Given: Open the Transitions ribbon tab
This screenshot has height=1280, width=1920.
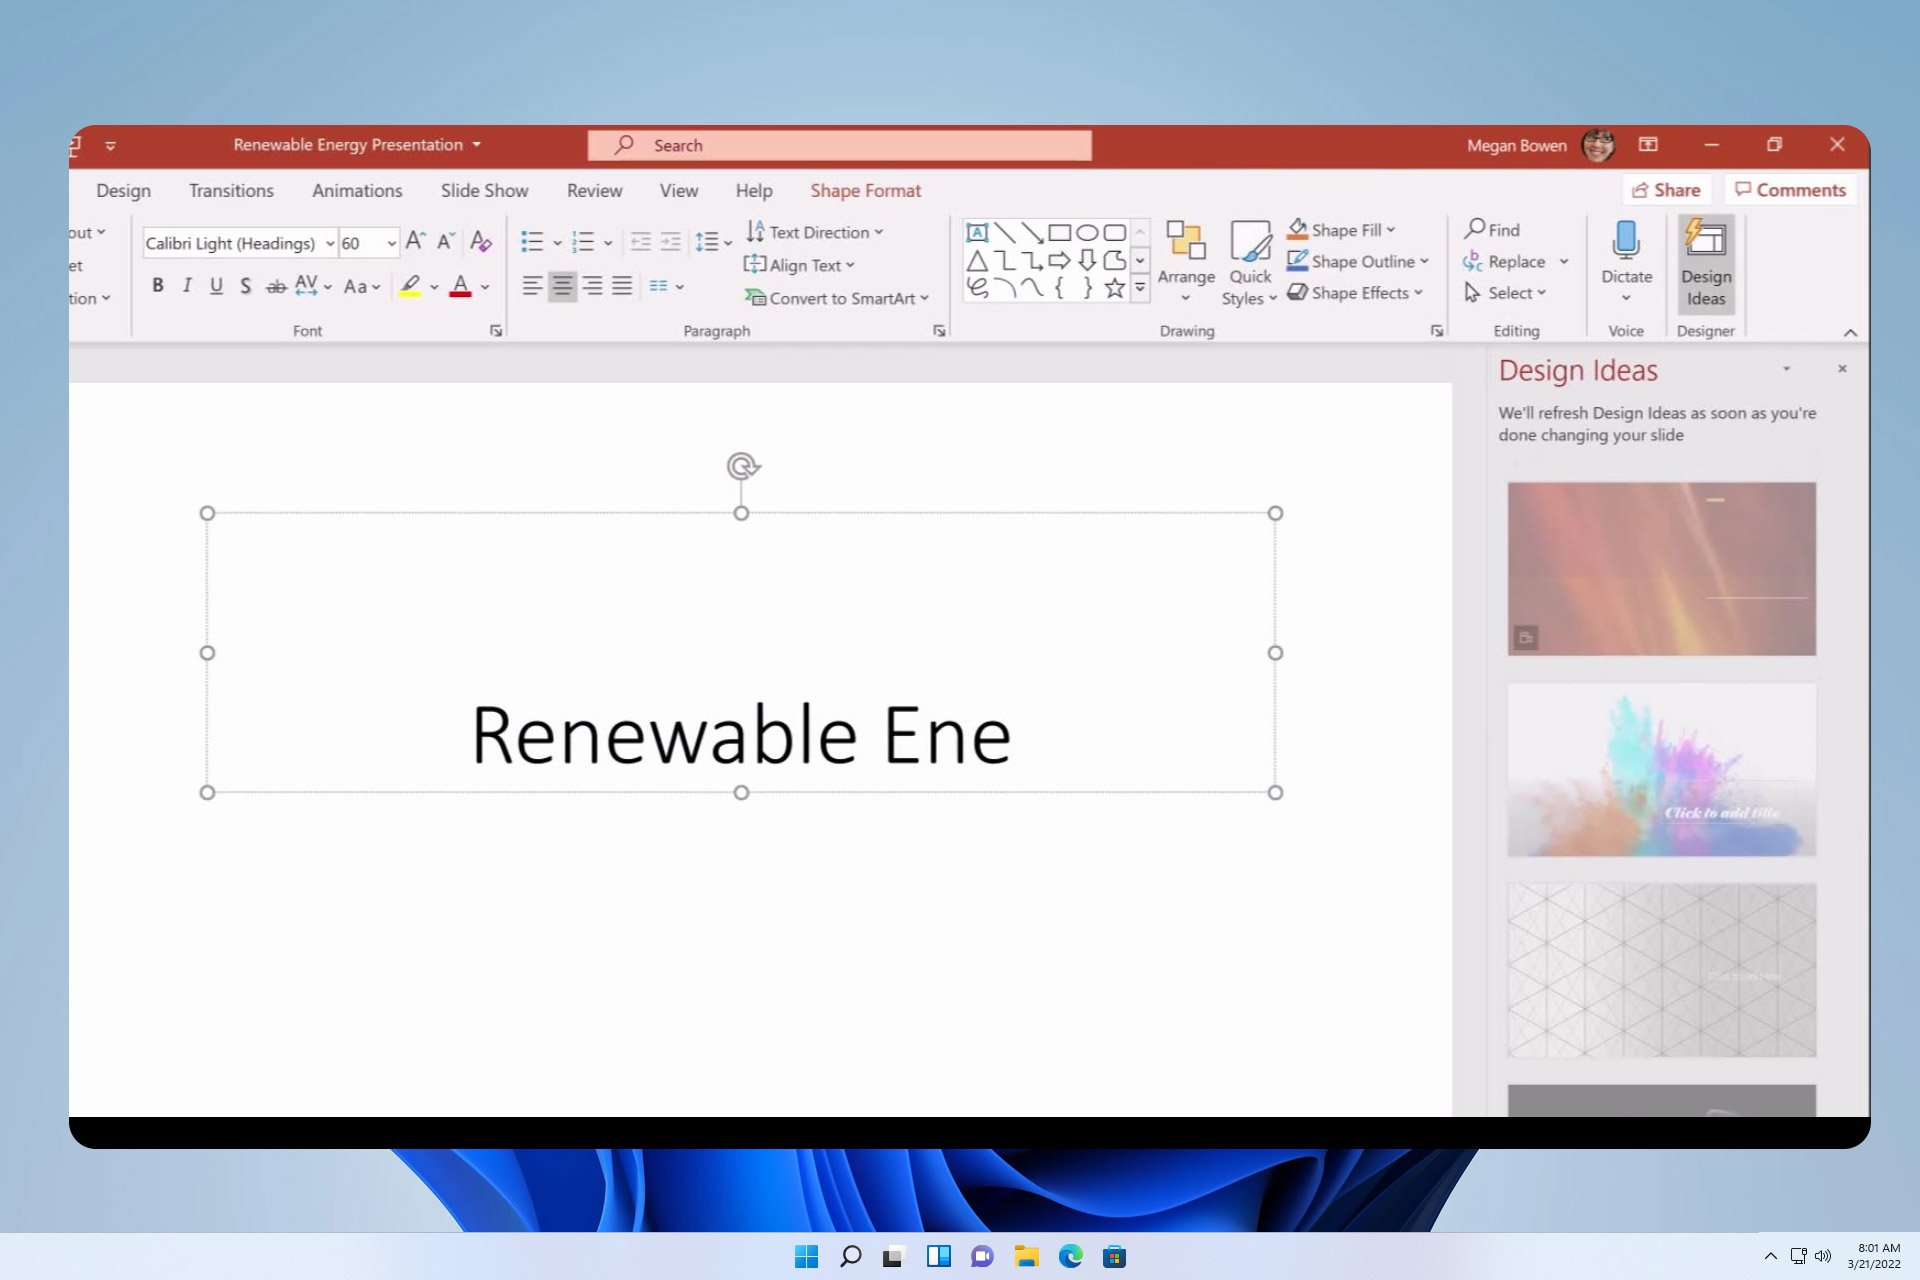Looking at the screenshot, I should tap(229, 190).
